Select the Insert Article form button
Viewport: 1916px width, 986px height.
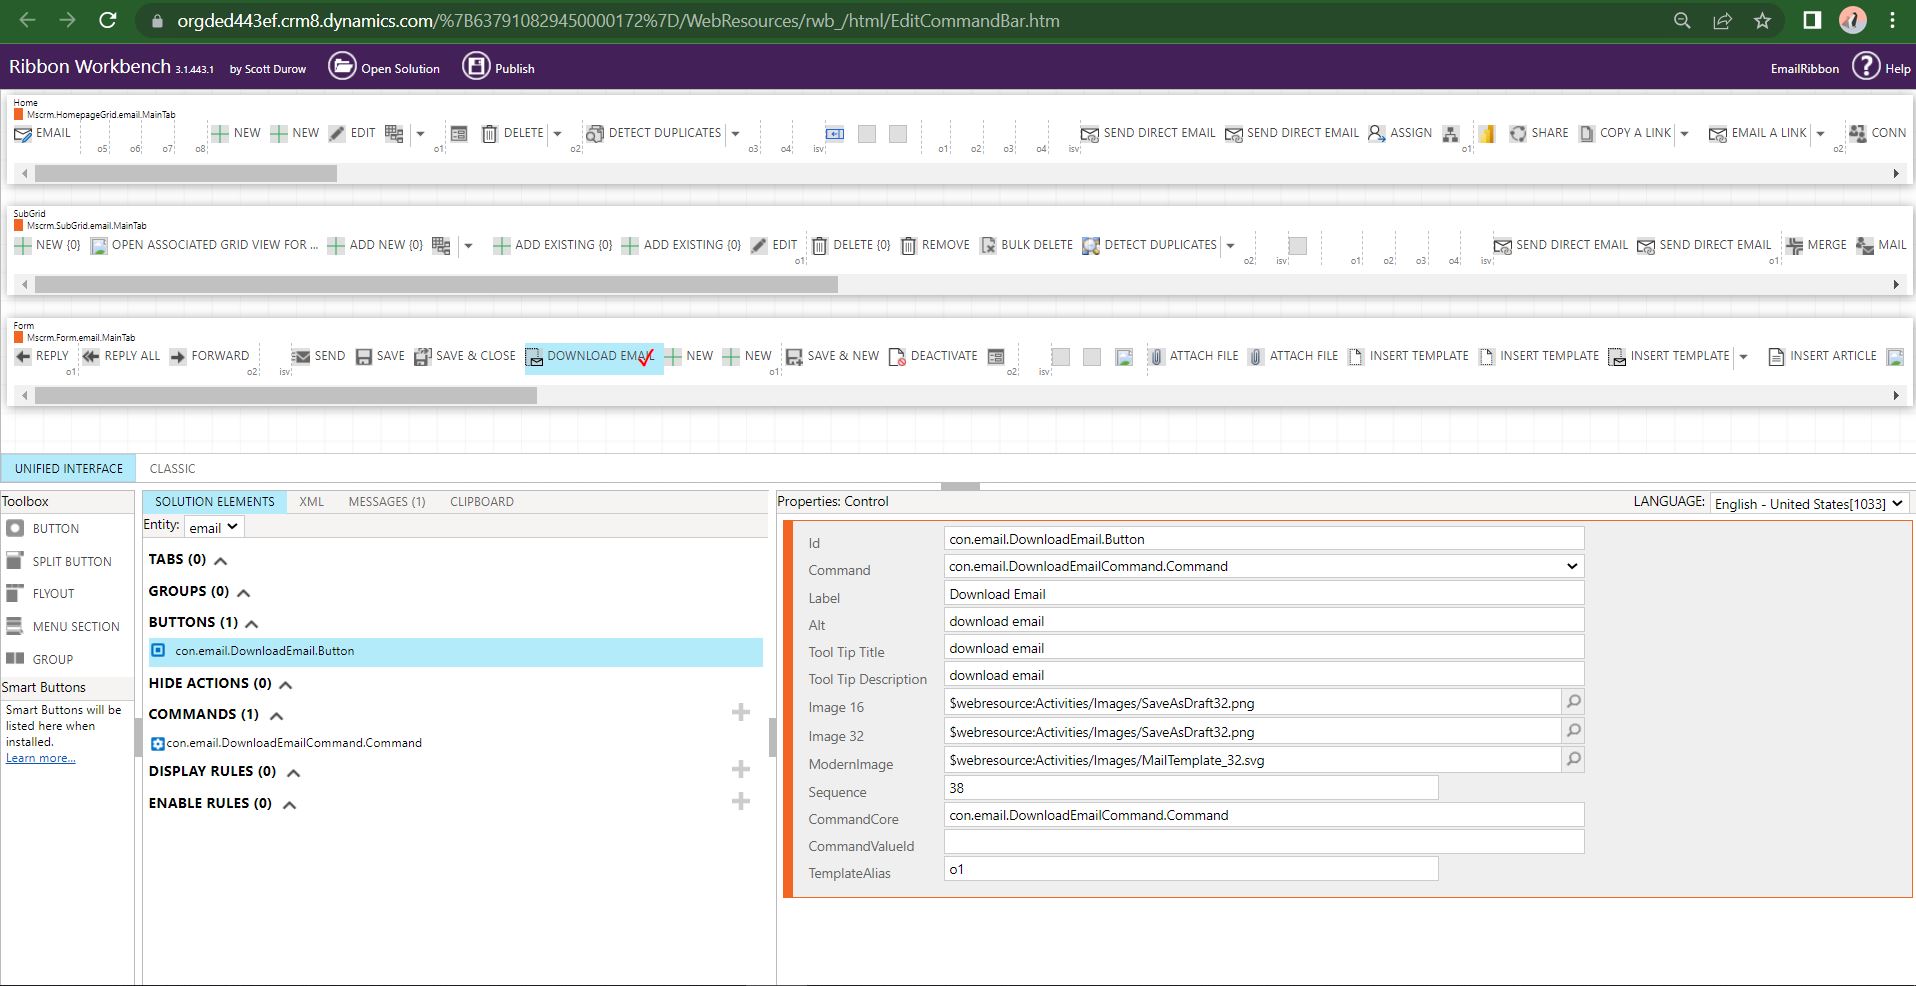click(1822, 356)
